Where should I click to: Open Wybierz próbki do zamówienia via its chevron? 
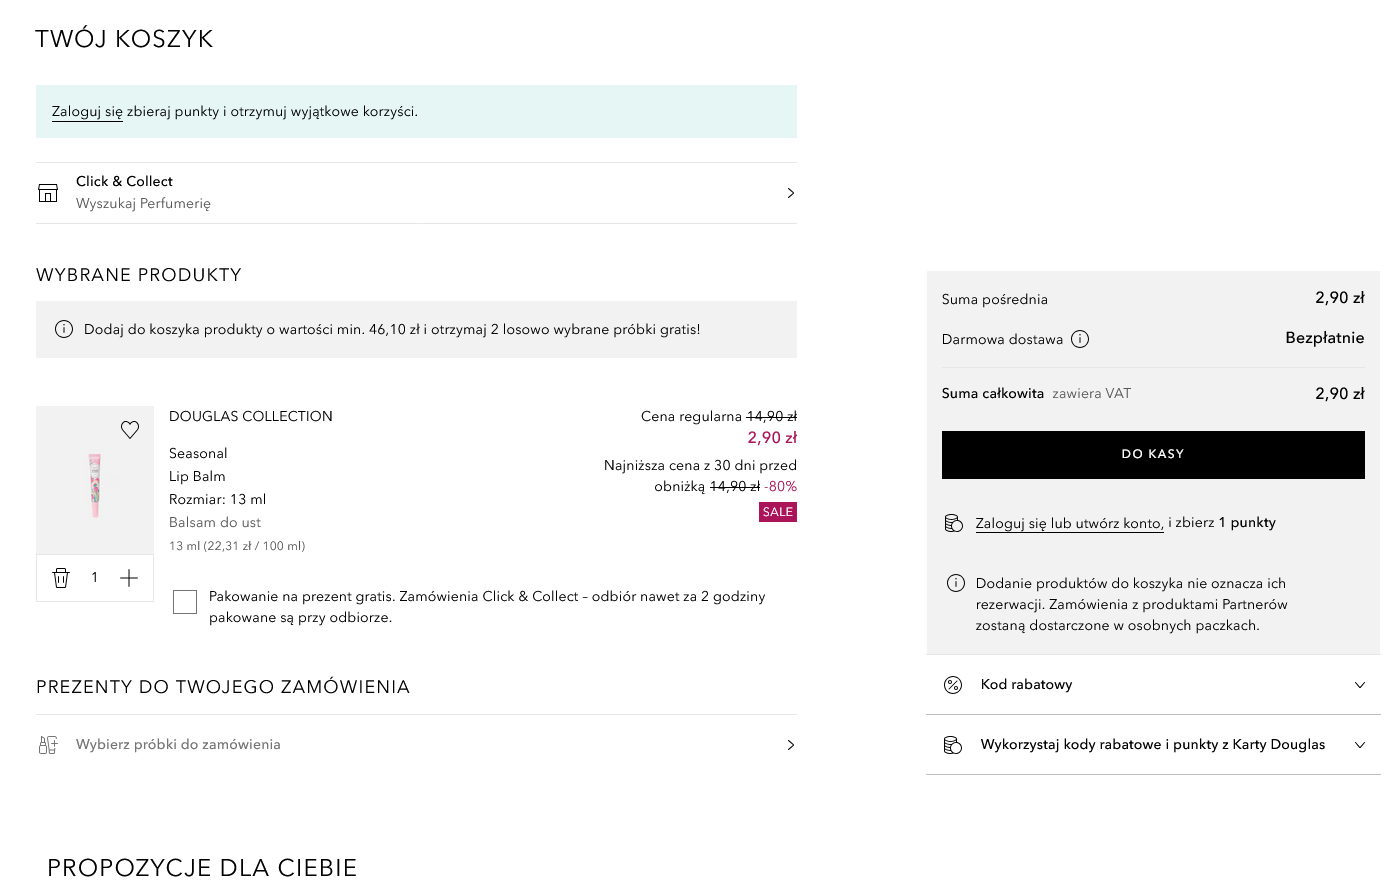click(791, 745)
